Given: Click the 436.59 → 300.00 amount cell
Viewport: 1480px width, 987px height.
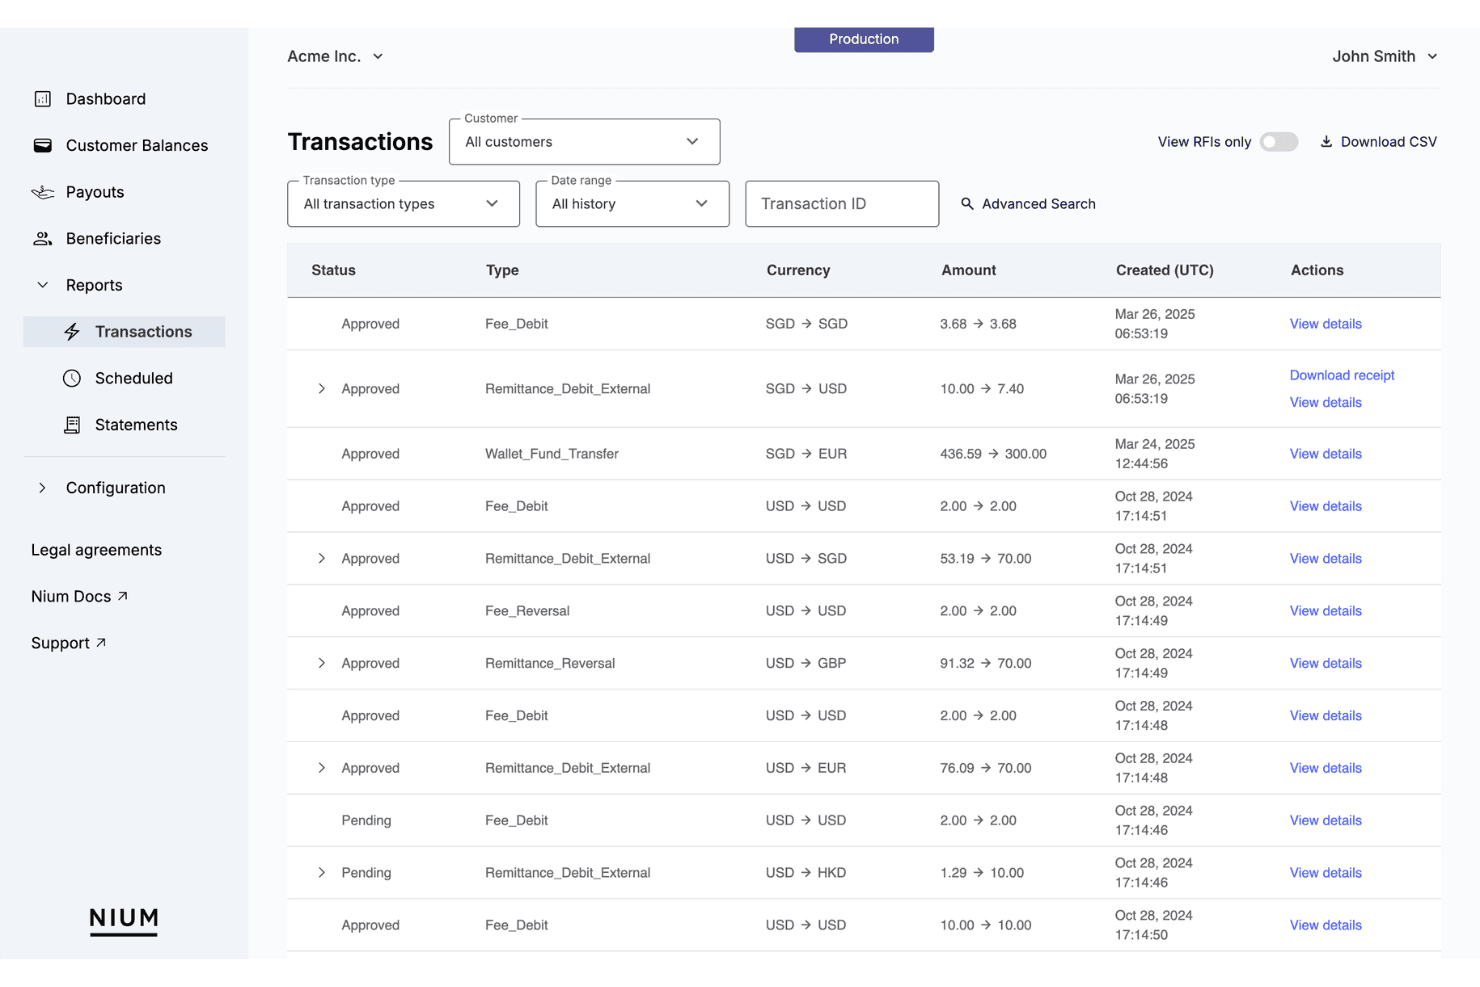Looking at the screenshot, I should (993, 454).
